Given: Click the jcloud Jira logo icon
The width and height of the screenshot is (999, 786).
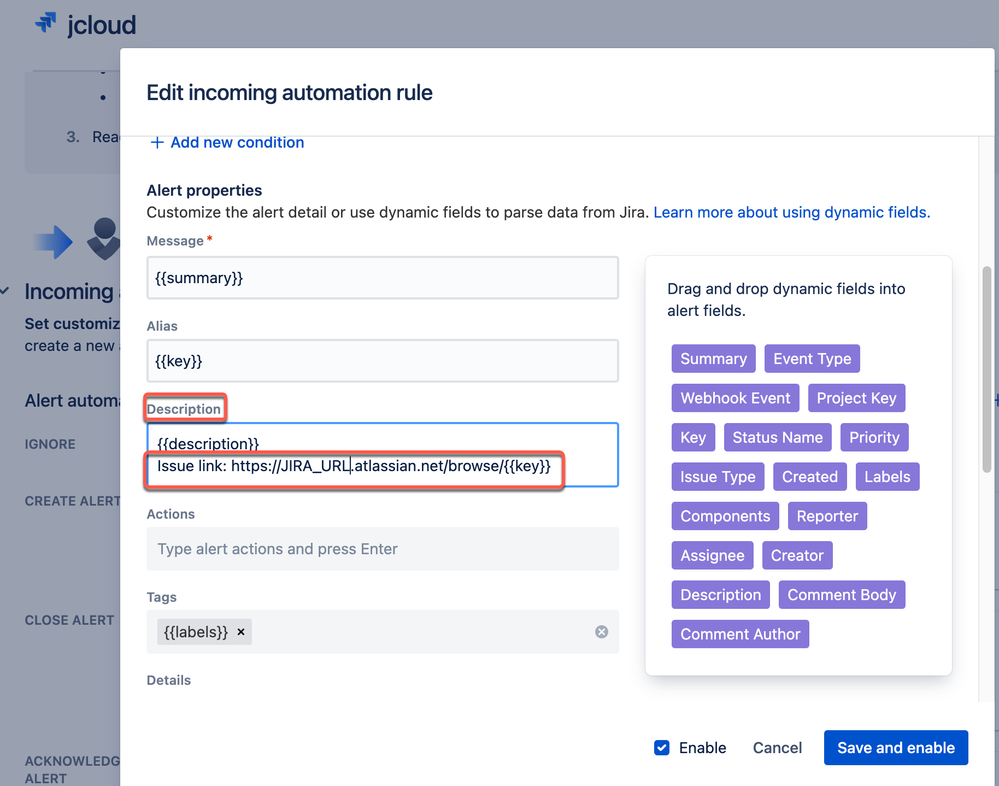Looking at the screenshot, I should 46,23.
